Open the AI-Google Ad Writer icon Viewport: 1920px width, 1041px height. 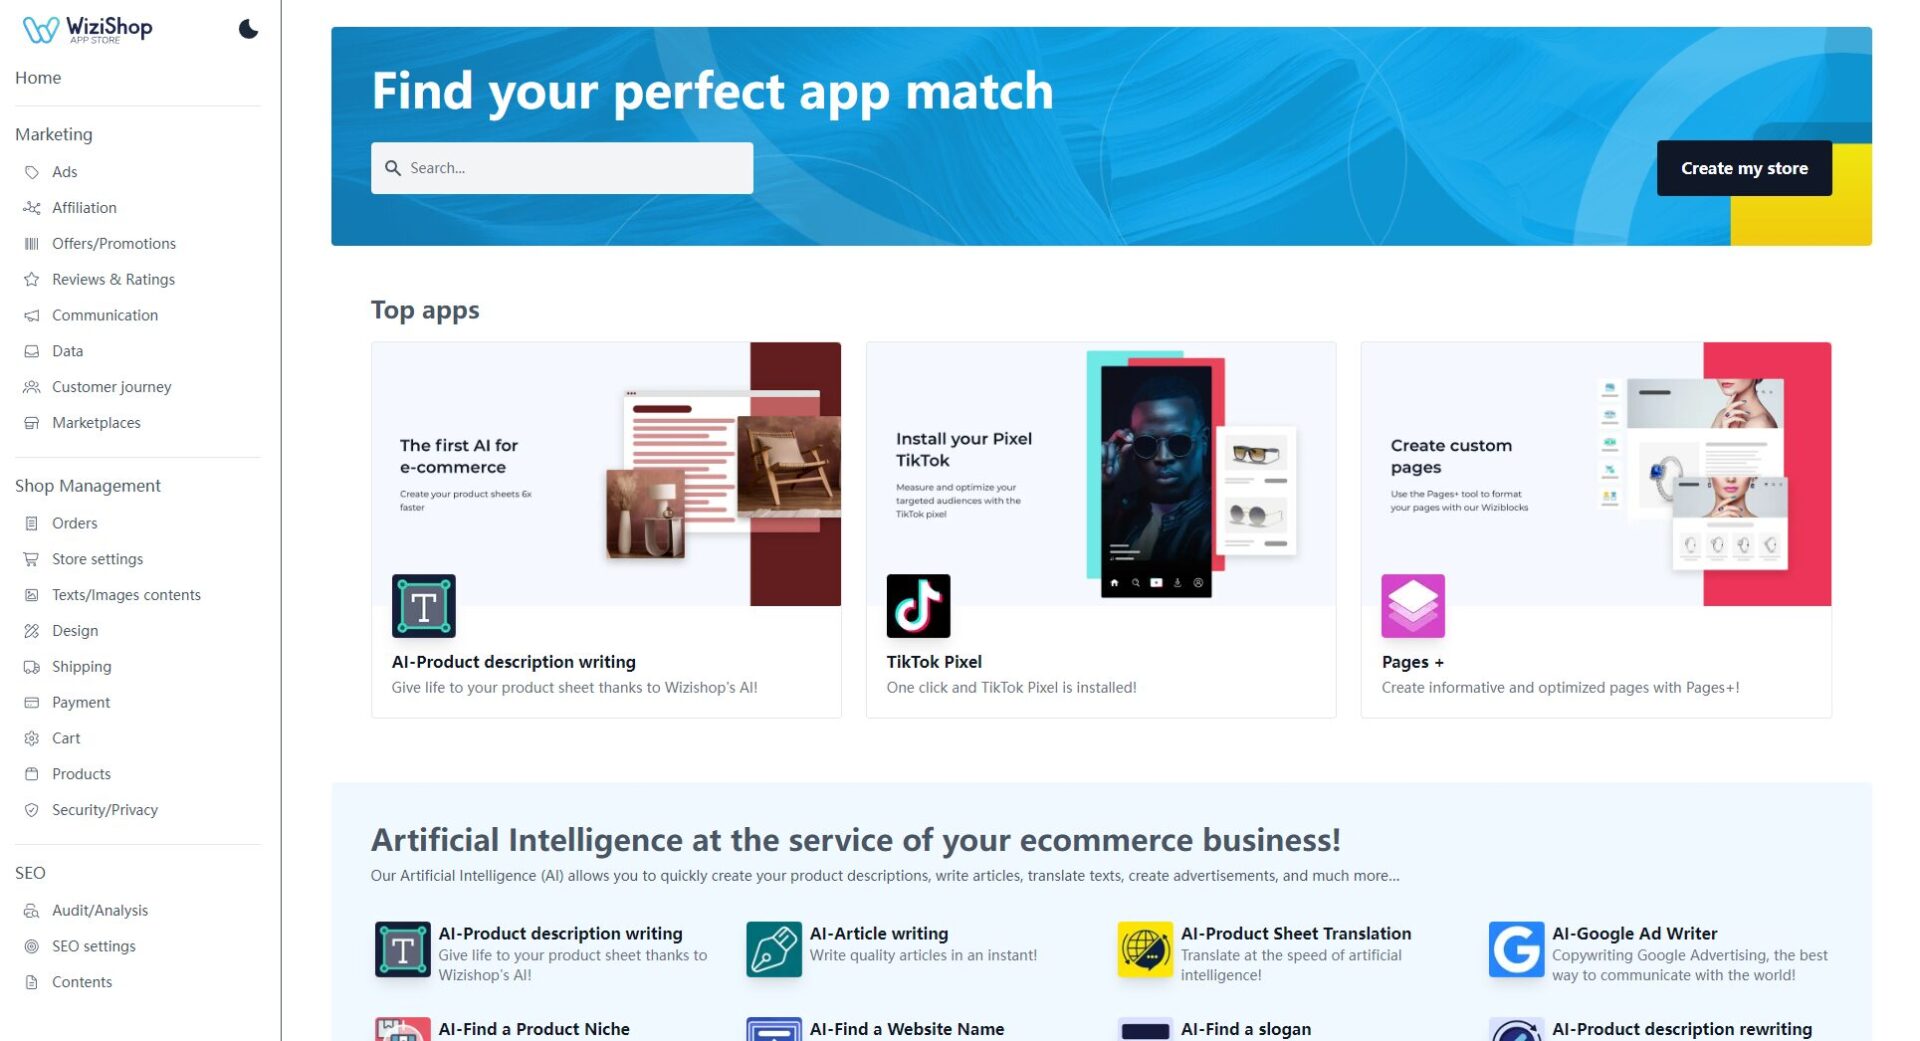1516,950
